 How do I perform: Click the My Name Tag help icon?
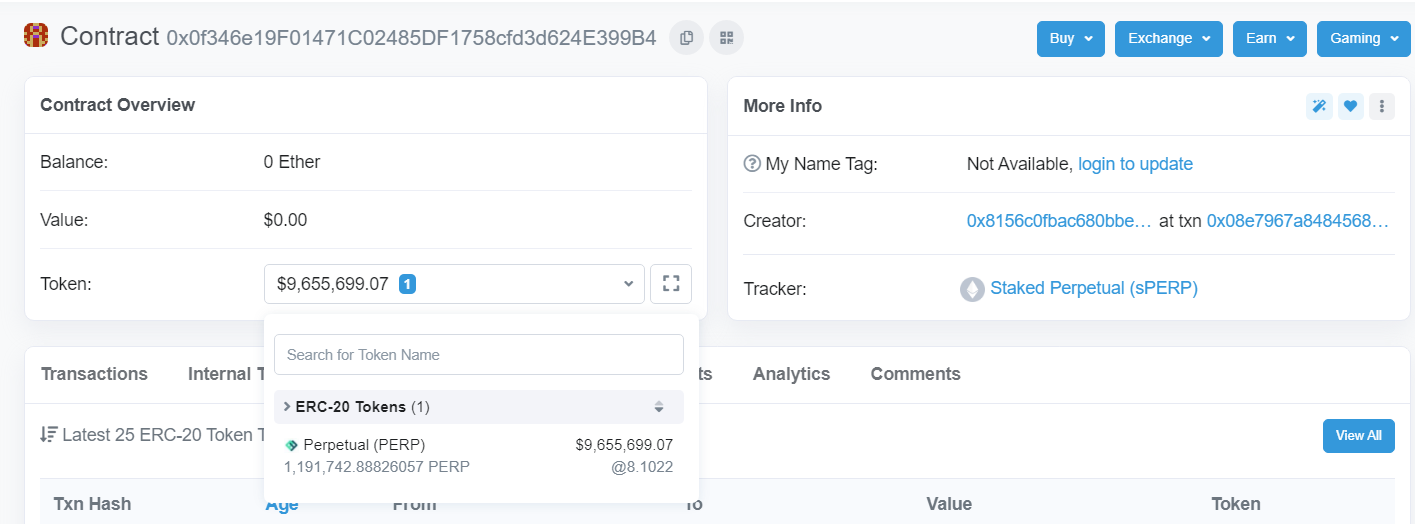[752, 164]
